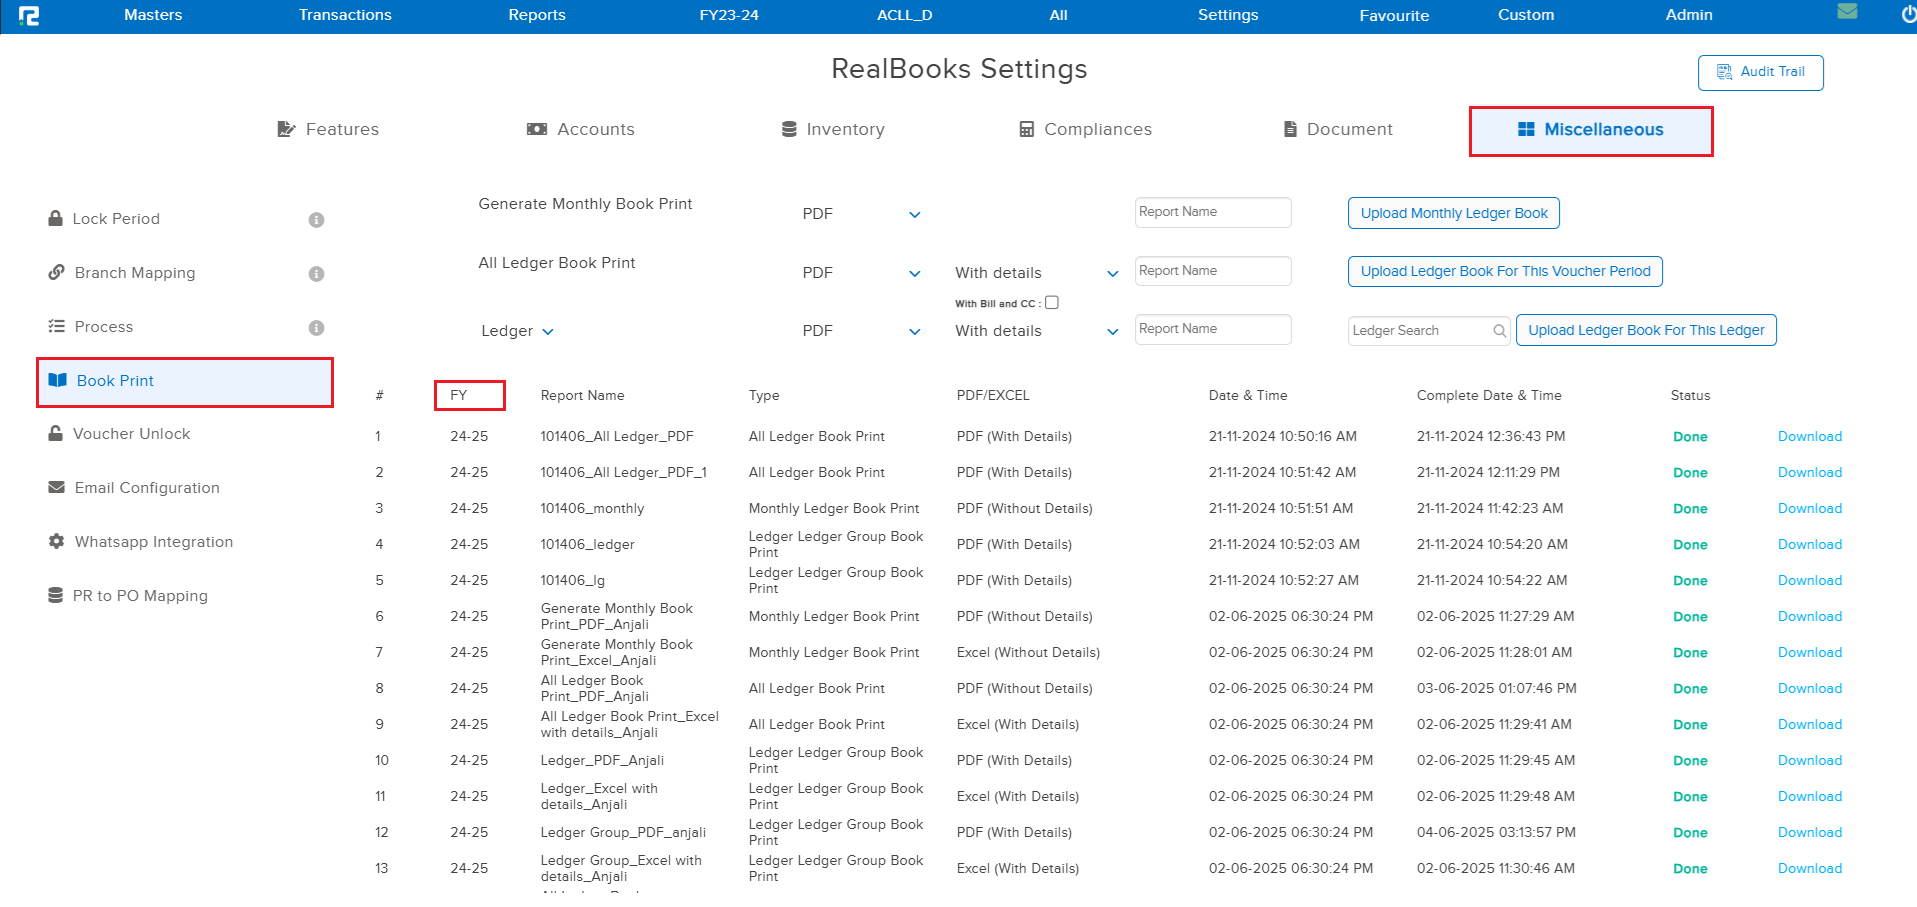Screen dimensions: 1917x907
Task: Open All Ledger Book Print With details dropdown
Action: 1036,273
